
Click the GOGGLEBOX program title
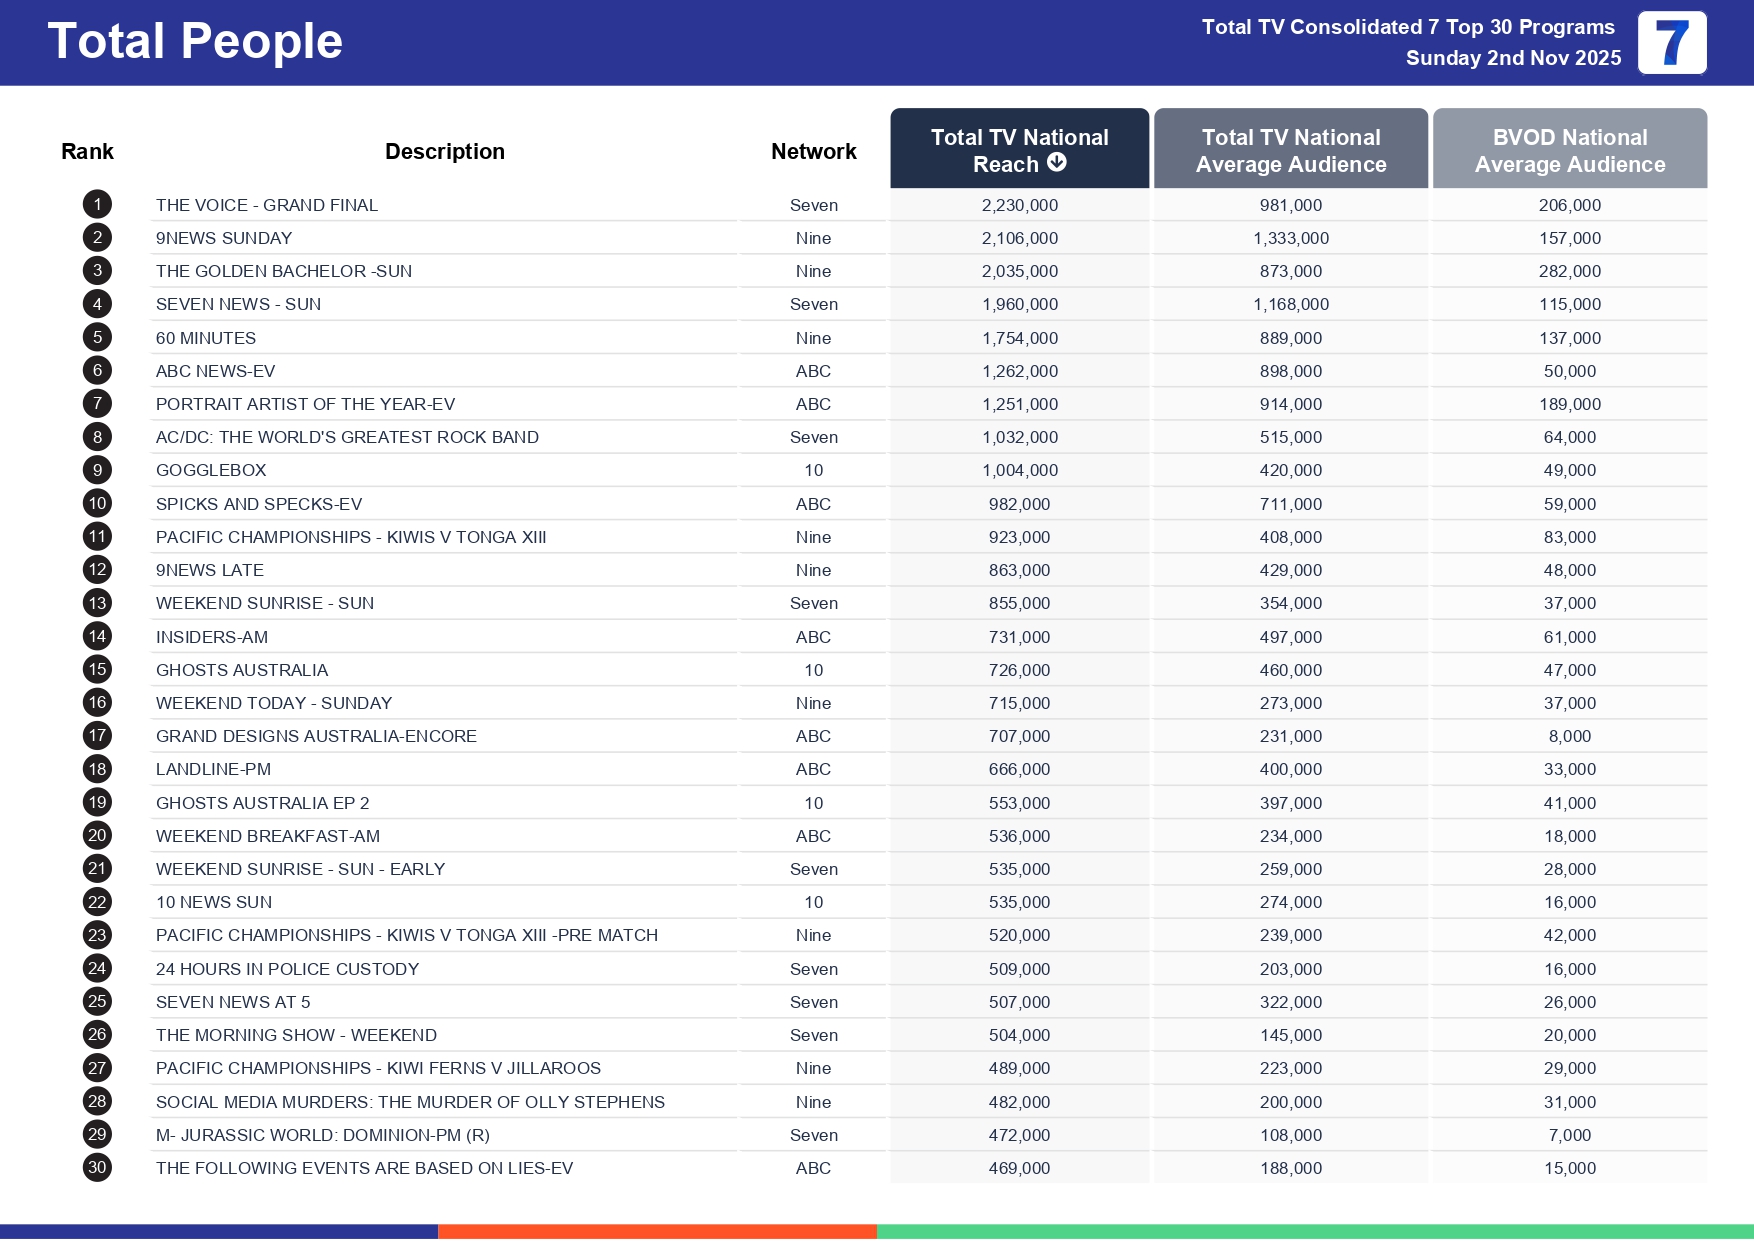point(211,470)
